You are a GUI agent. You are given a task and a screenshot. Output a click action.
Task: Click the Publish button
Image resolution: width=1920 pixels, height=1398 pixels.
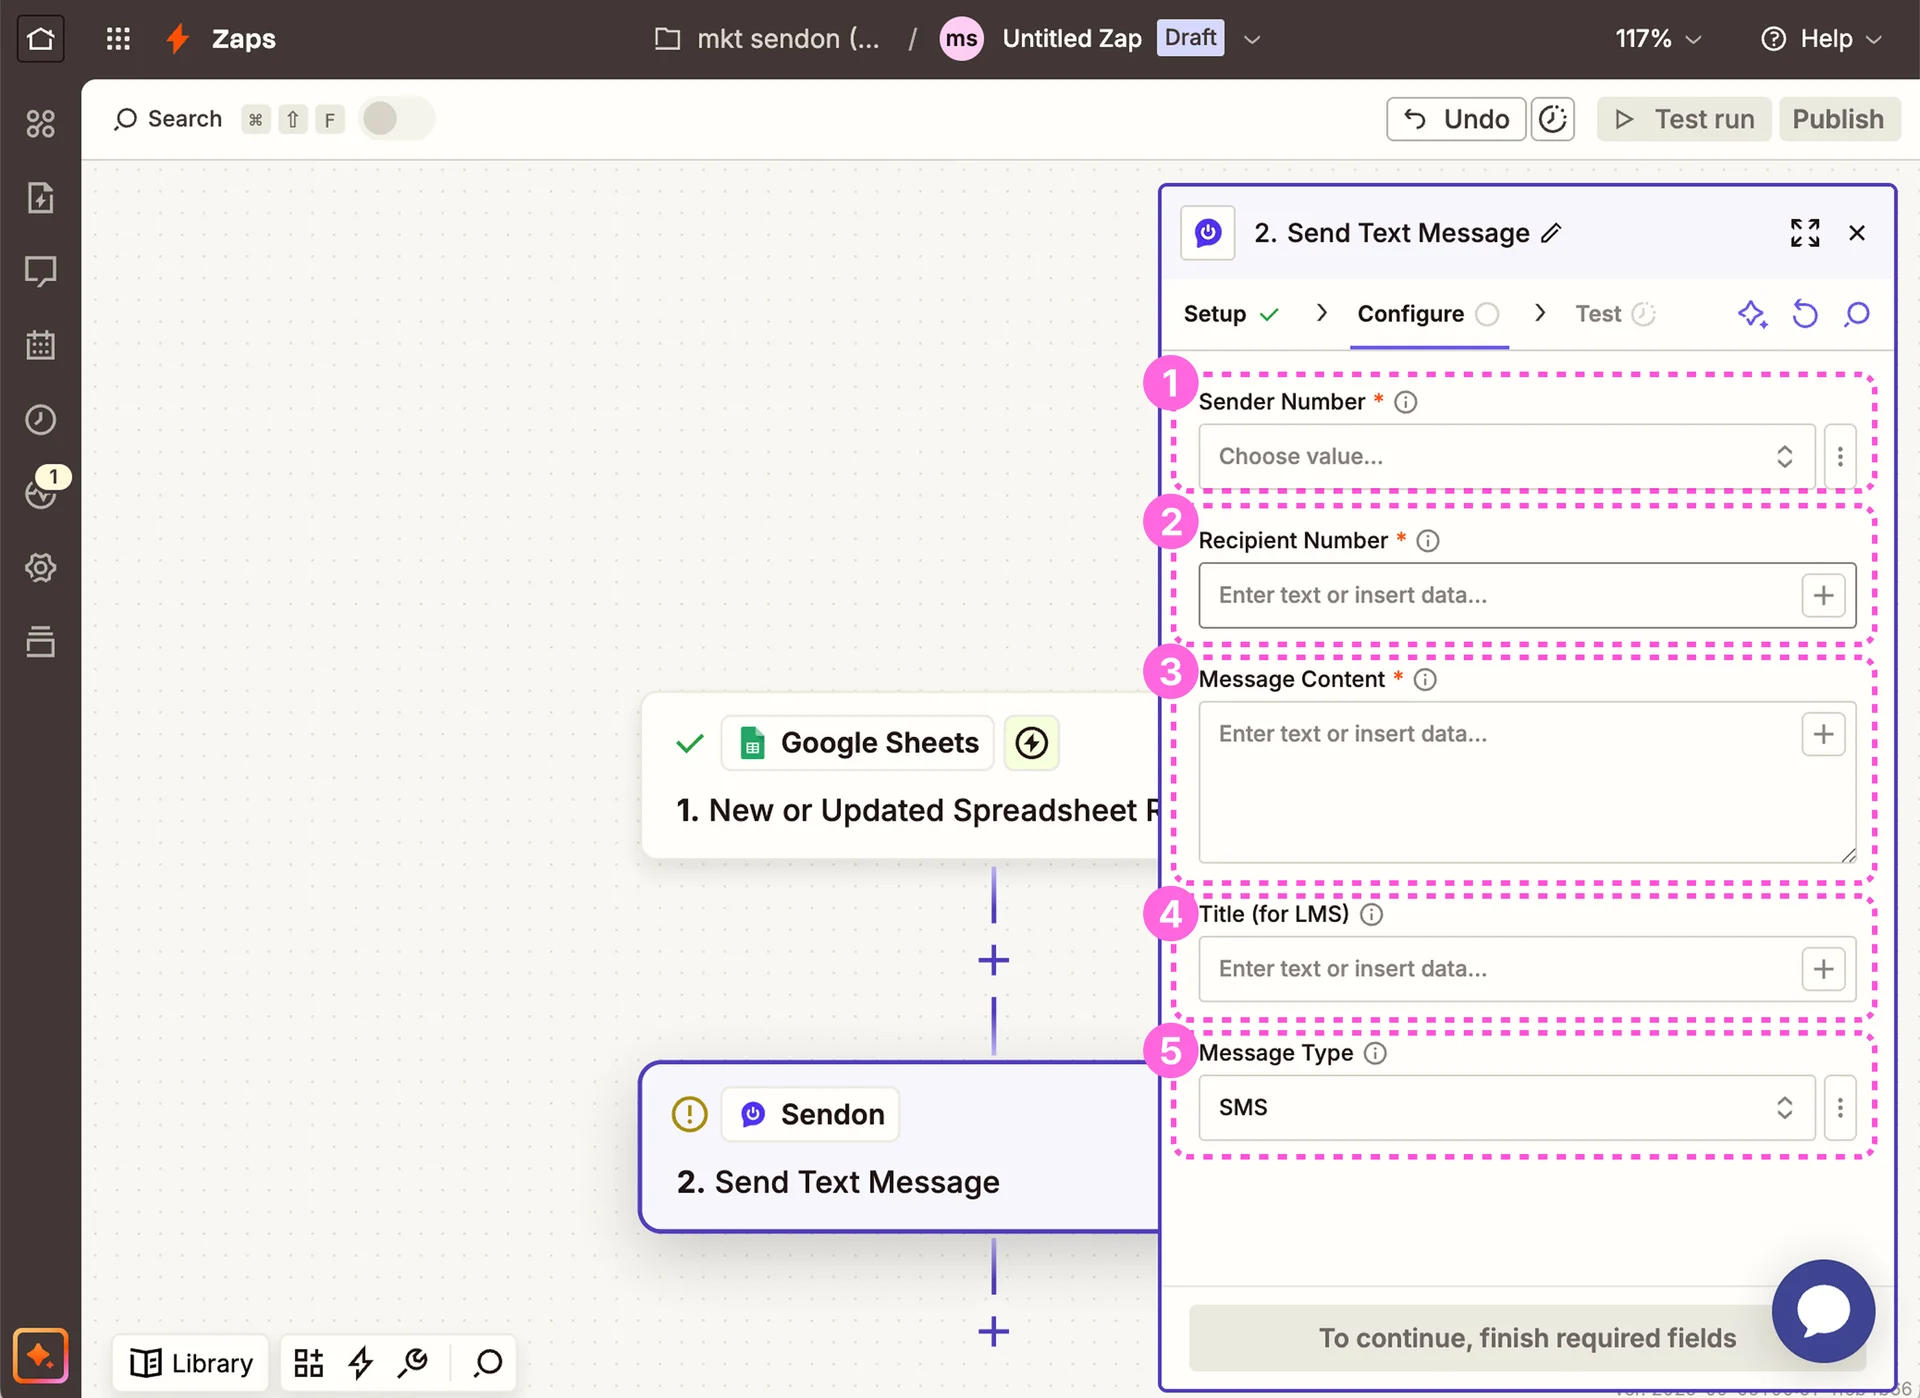pos(1837,119)
